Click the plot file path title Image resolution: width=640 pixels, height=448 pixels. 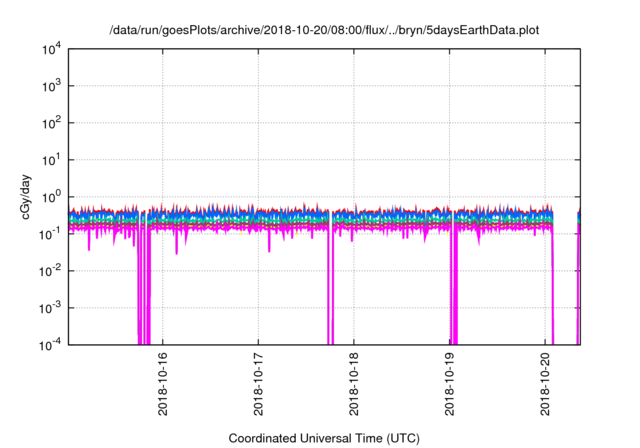pyautogui.click(x=324, y=30)
